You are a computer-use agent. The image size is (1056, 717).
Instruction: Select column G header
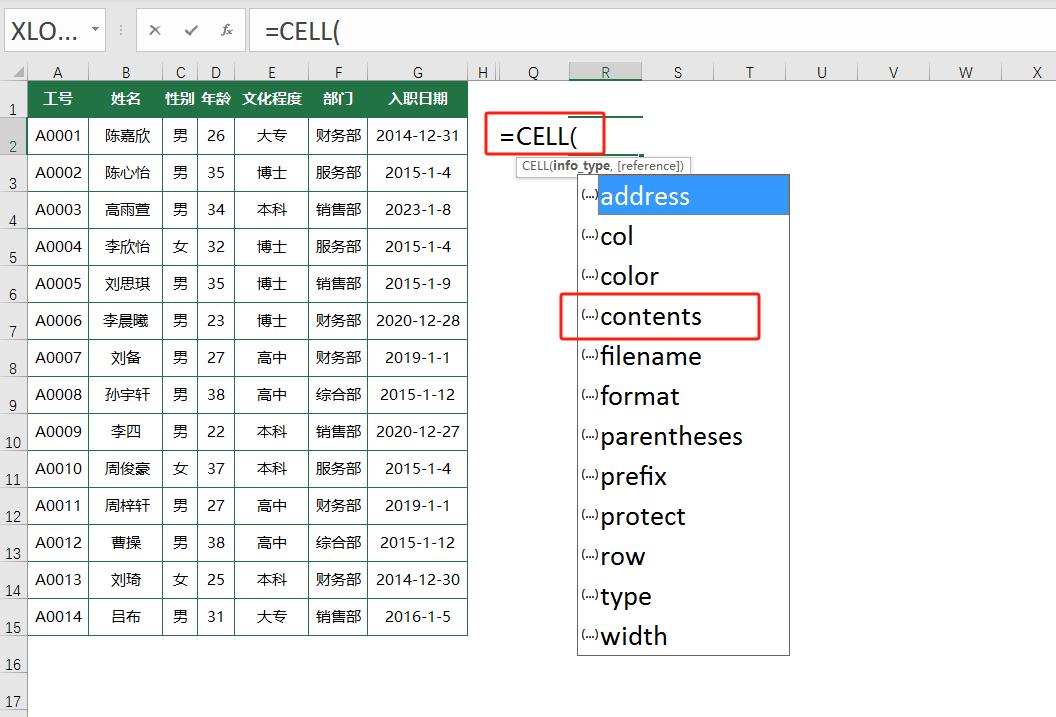coord(418,72)
